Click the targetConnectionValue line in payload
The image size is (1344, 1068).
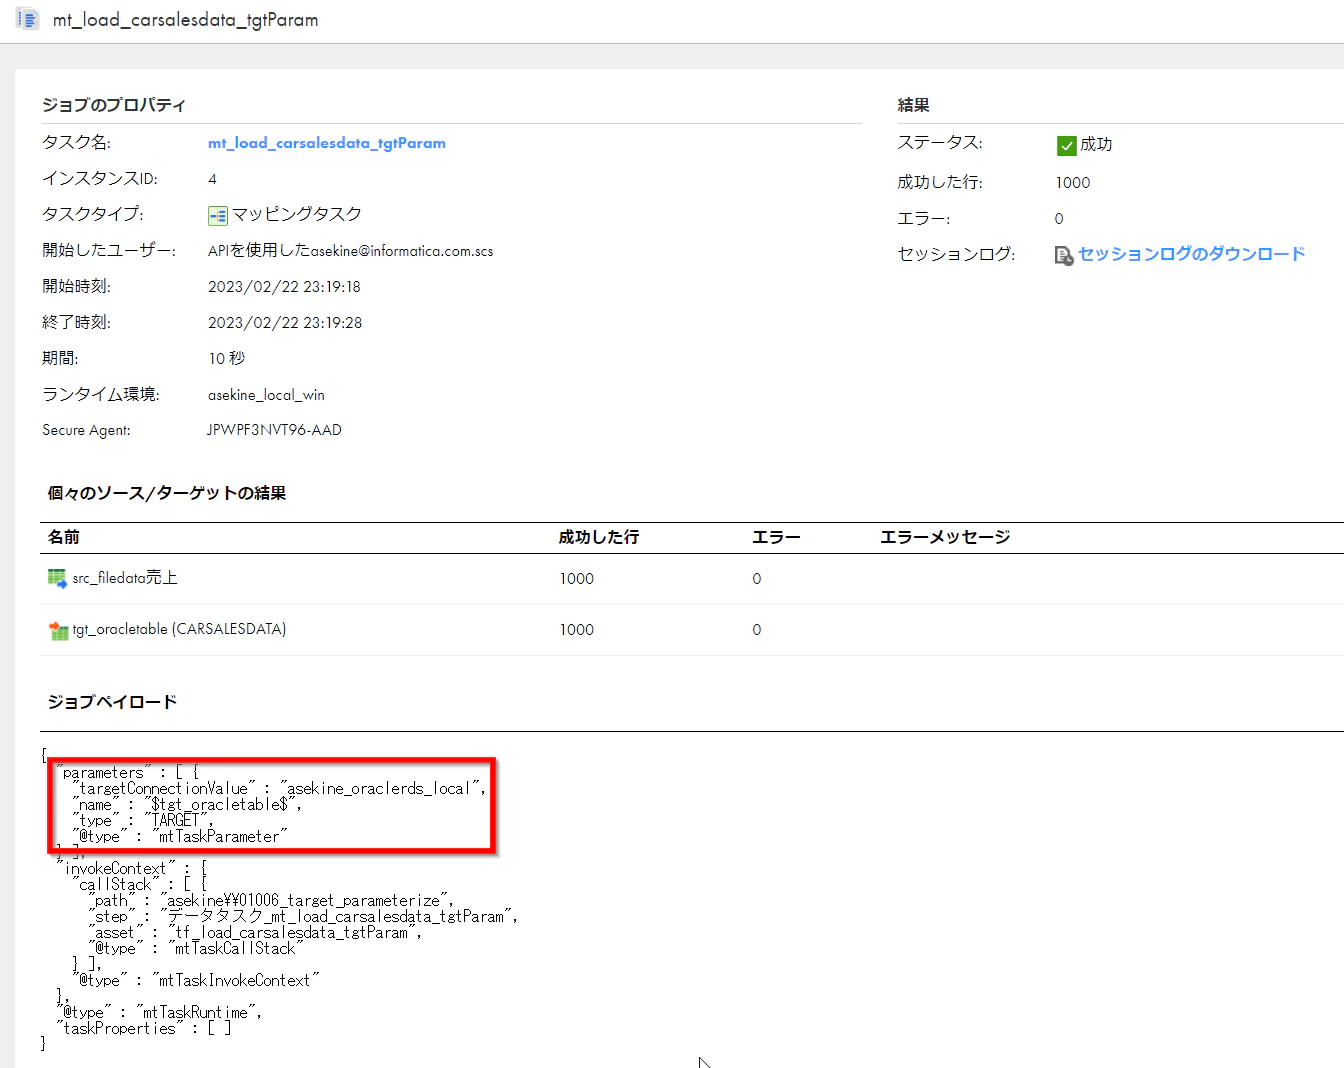279,789
